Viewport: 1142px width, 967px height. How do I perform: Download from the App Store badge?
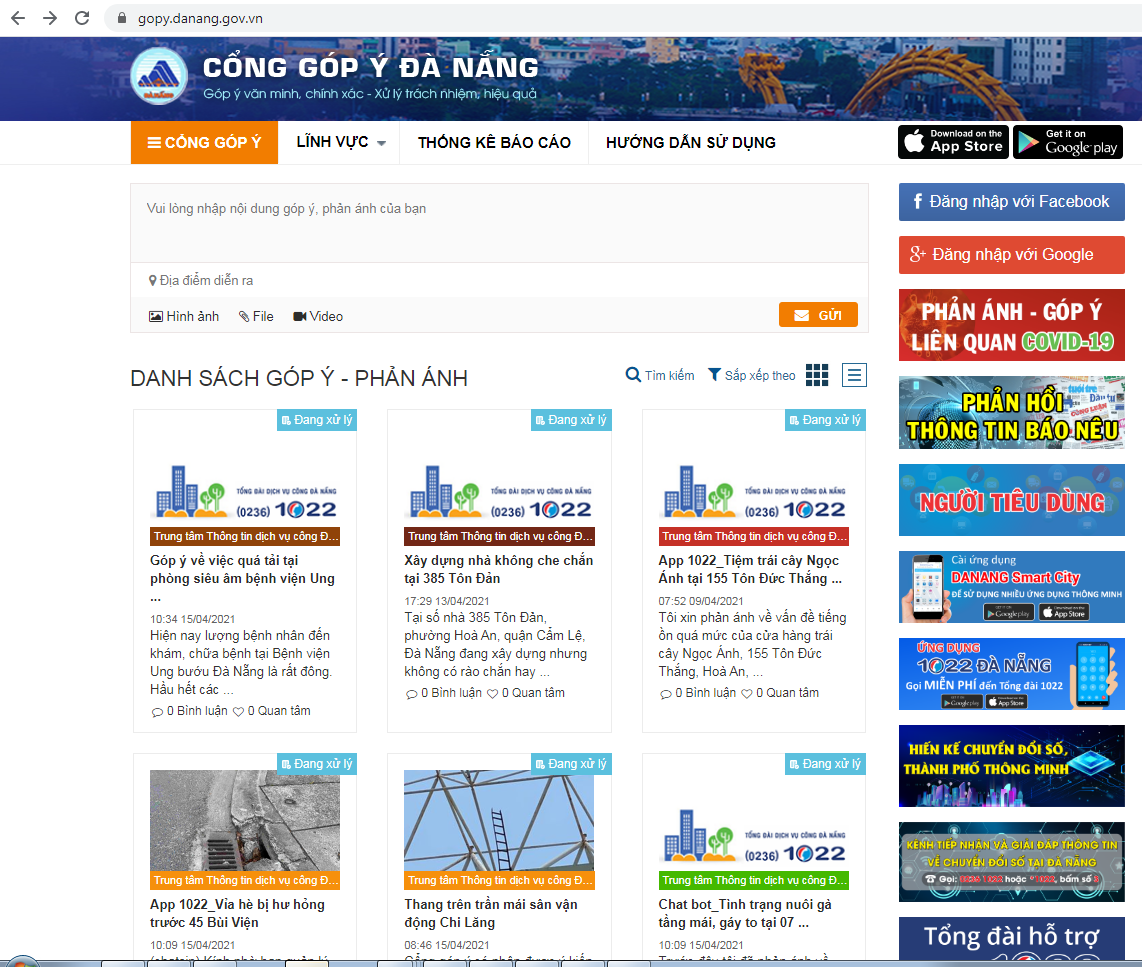[x=953, y=141]
